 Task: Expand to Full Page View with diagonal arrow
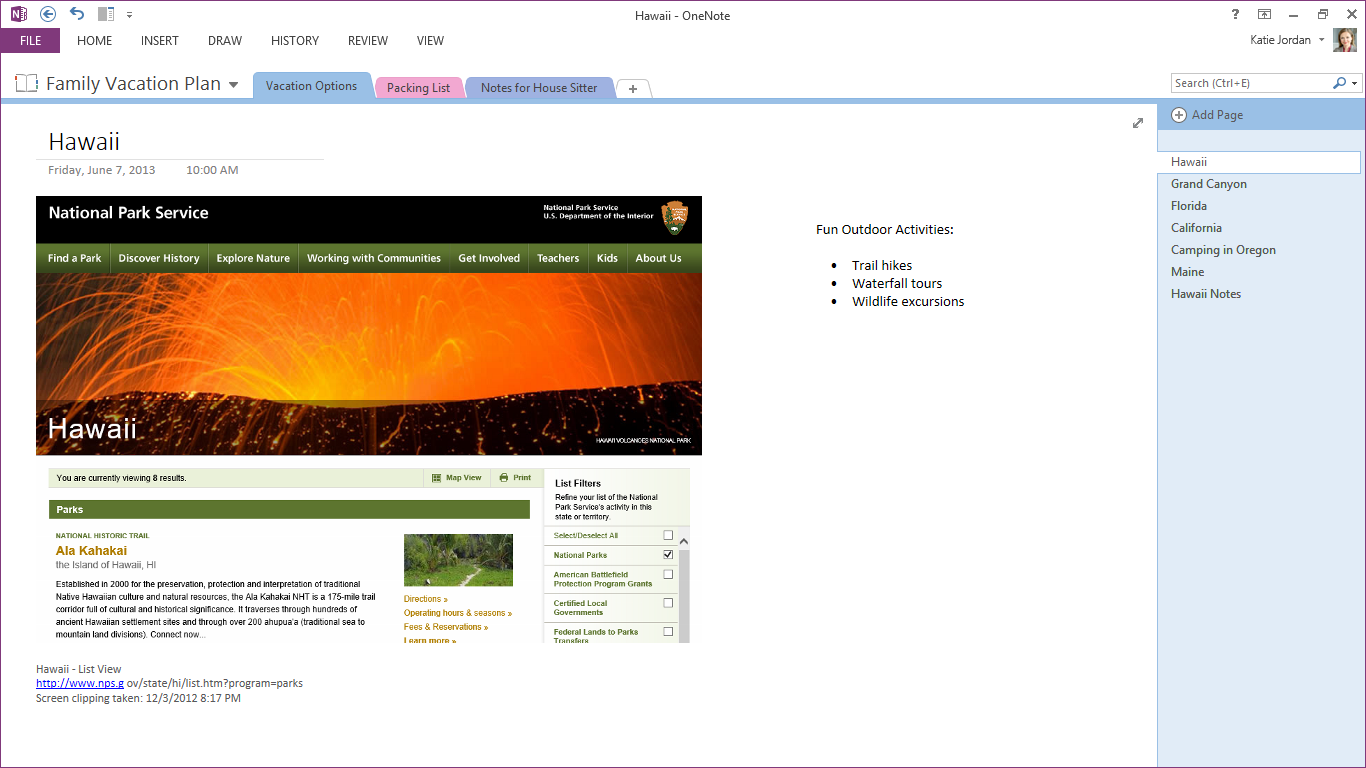(x=1138, y=123)
